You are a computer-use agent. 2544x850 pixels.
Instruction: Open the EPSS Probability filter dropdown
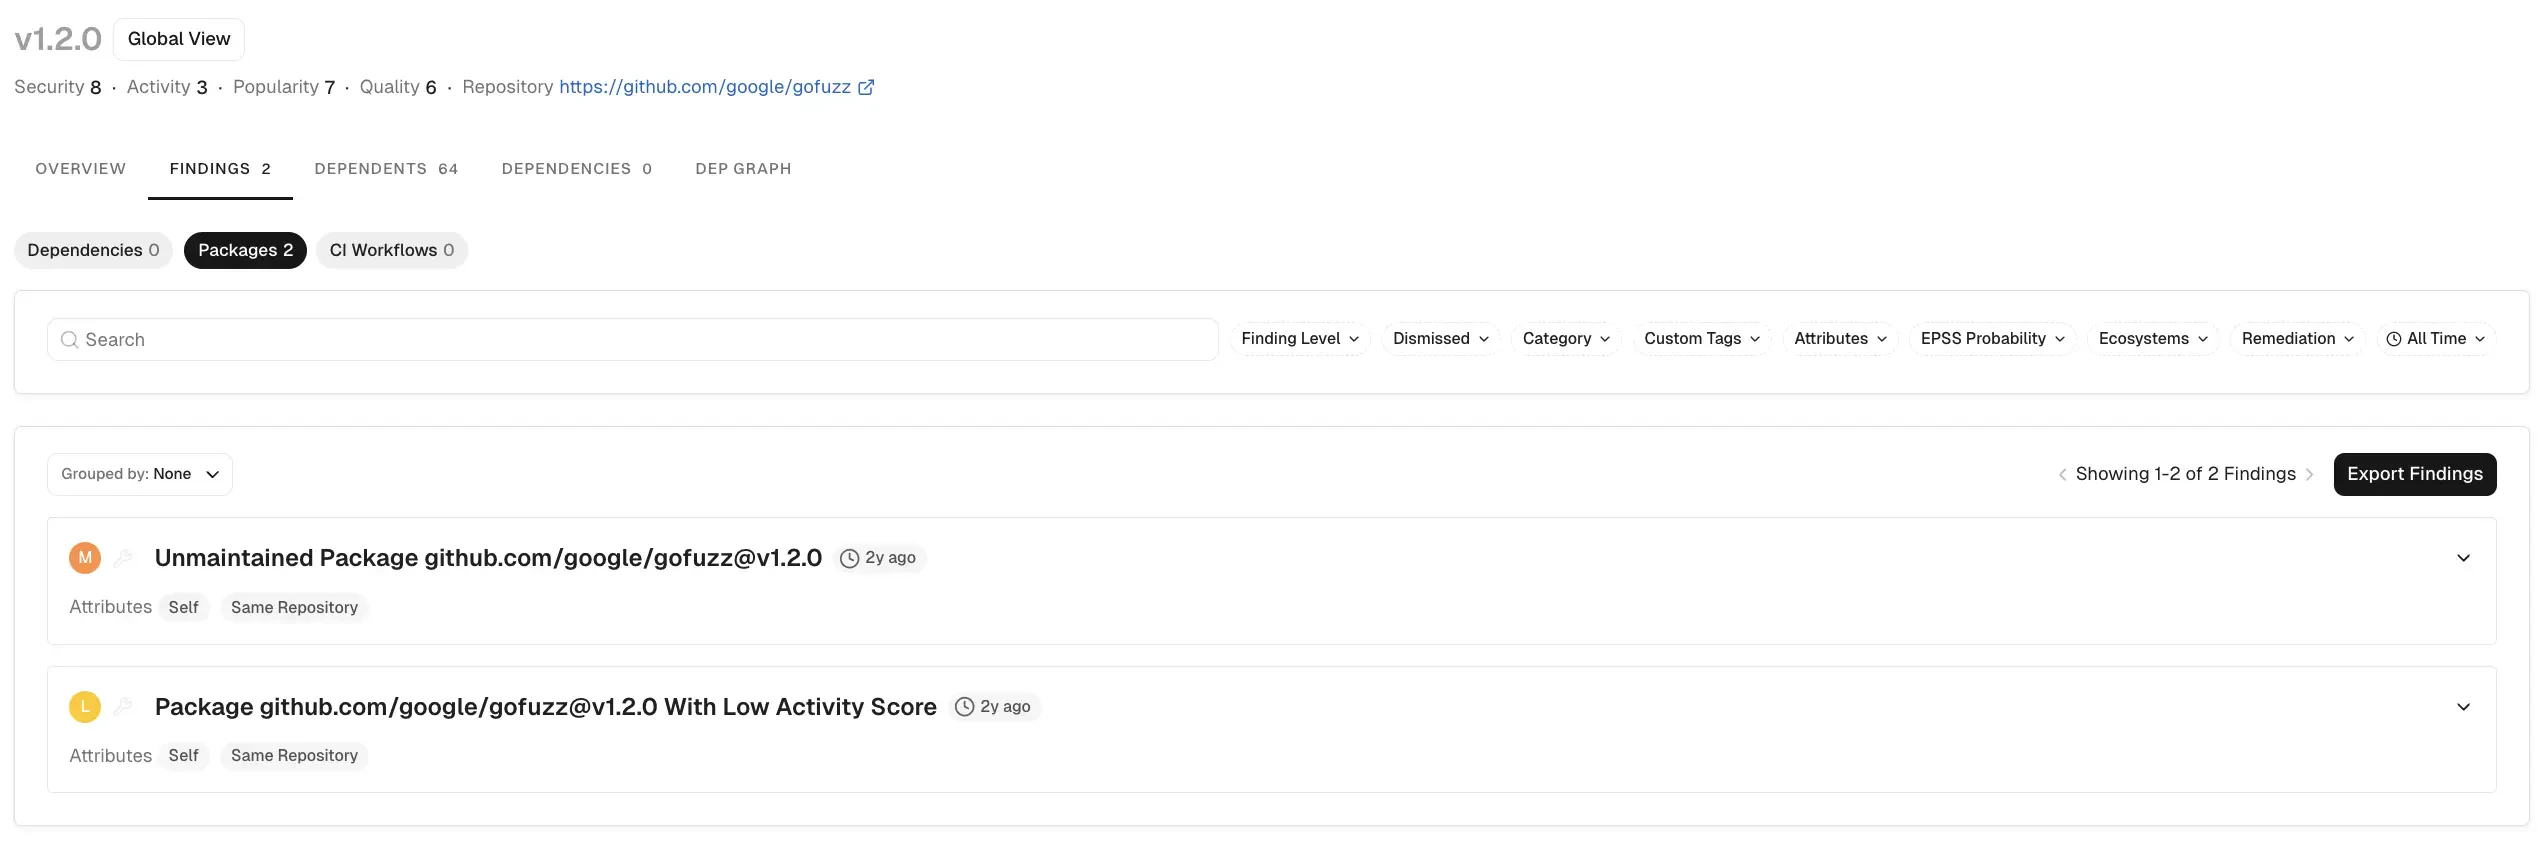[1992, 339]
